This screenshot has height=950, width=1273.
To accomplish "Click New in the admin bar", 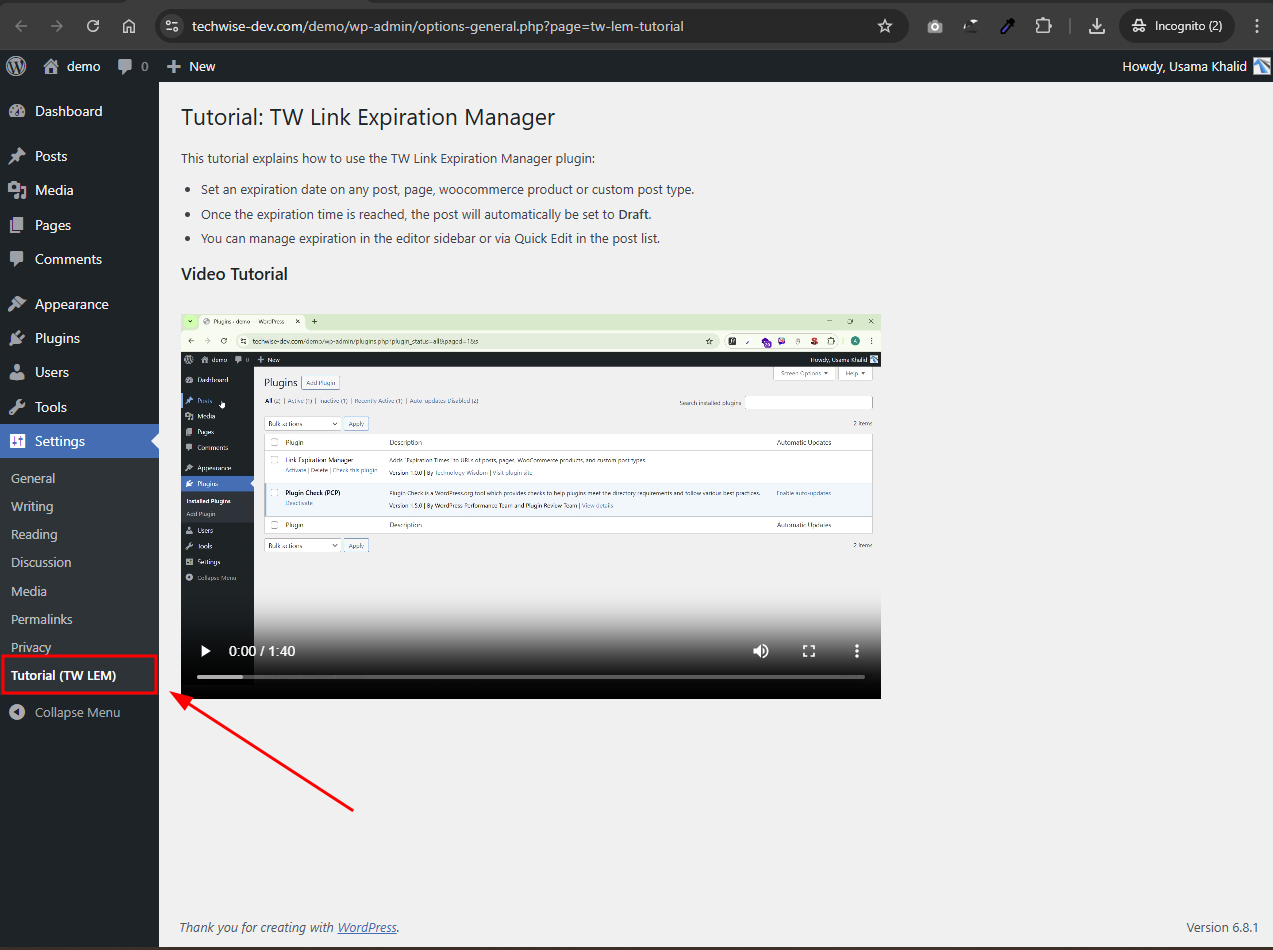I will (191, 66).
